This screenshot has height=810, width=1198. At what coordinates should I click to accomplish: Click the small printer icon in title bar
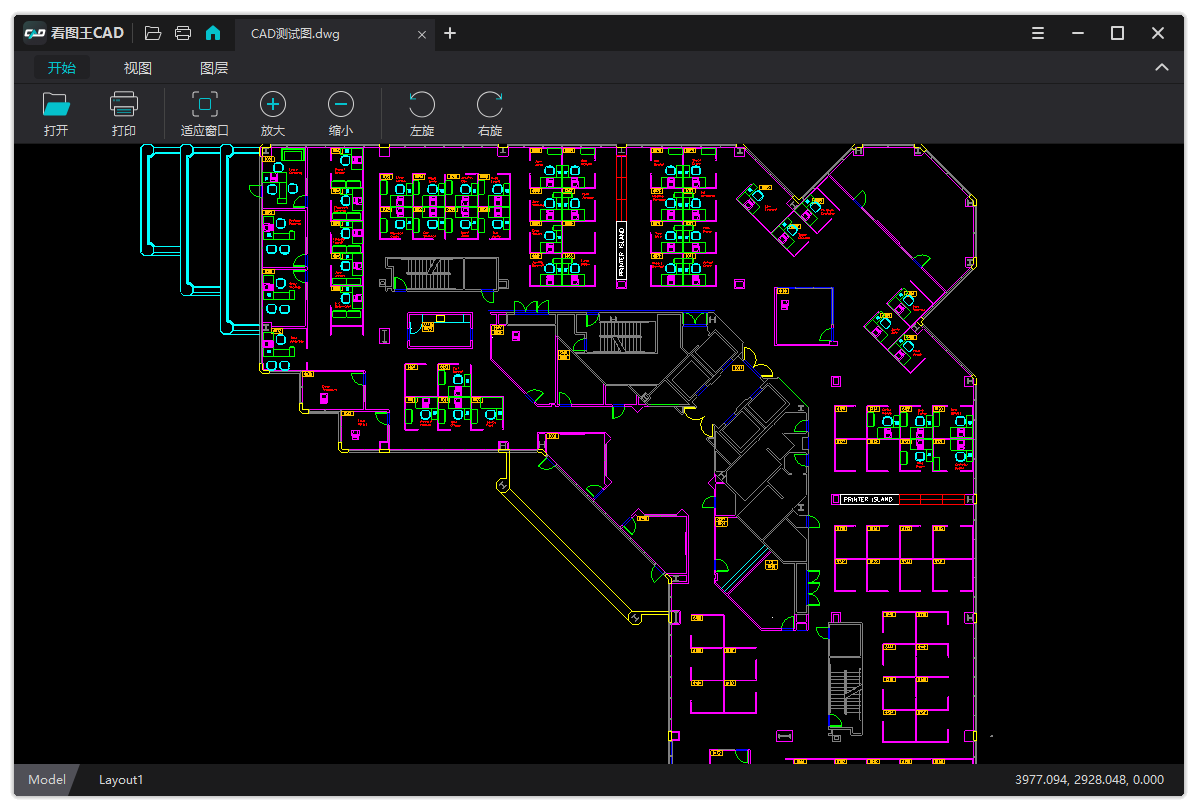183,33
